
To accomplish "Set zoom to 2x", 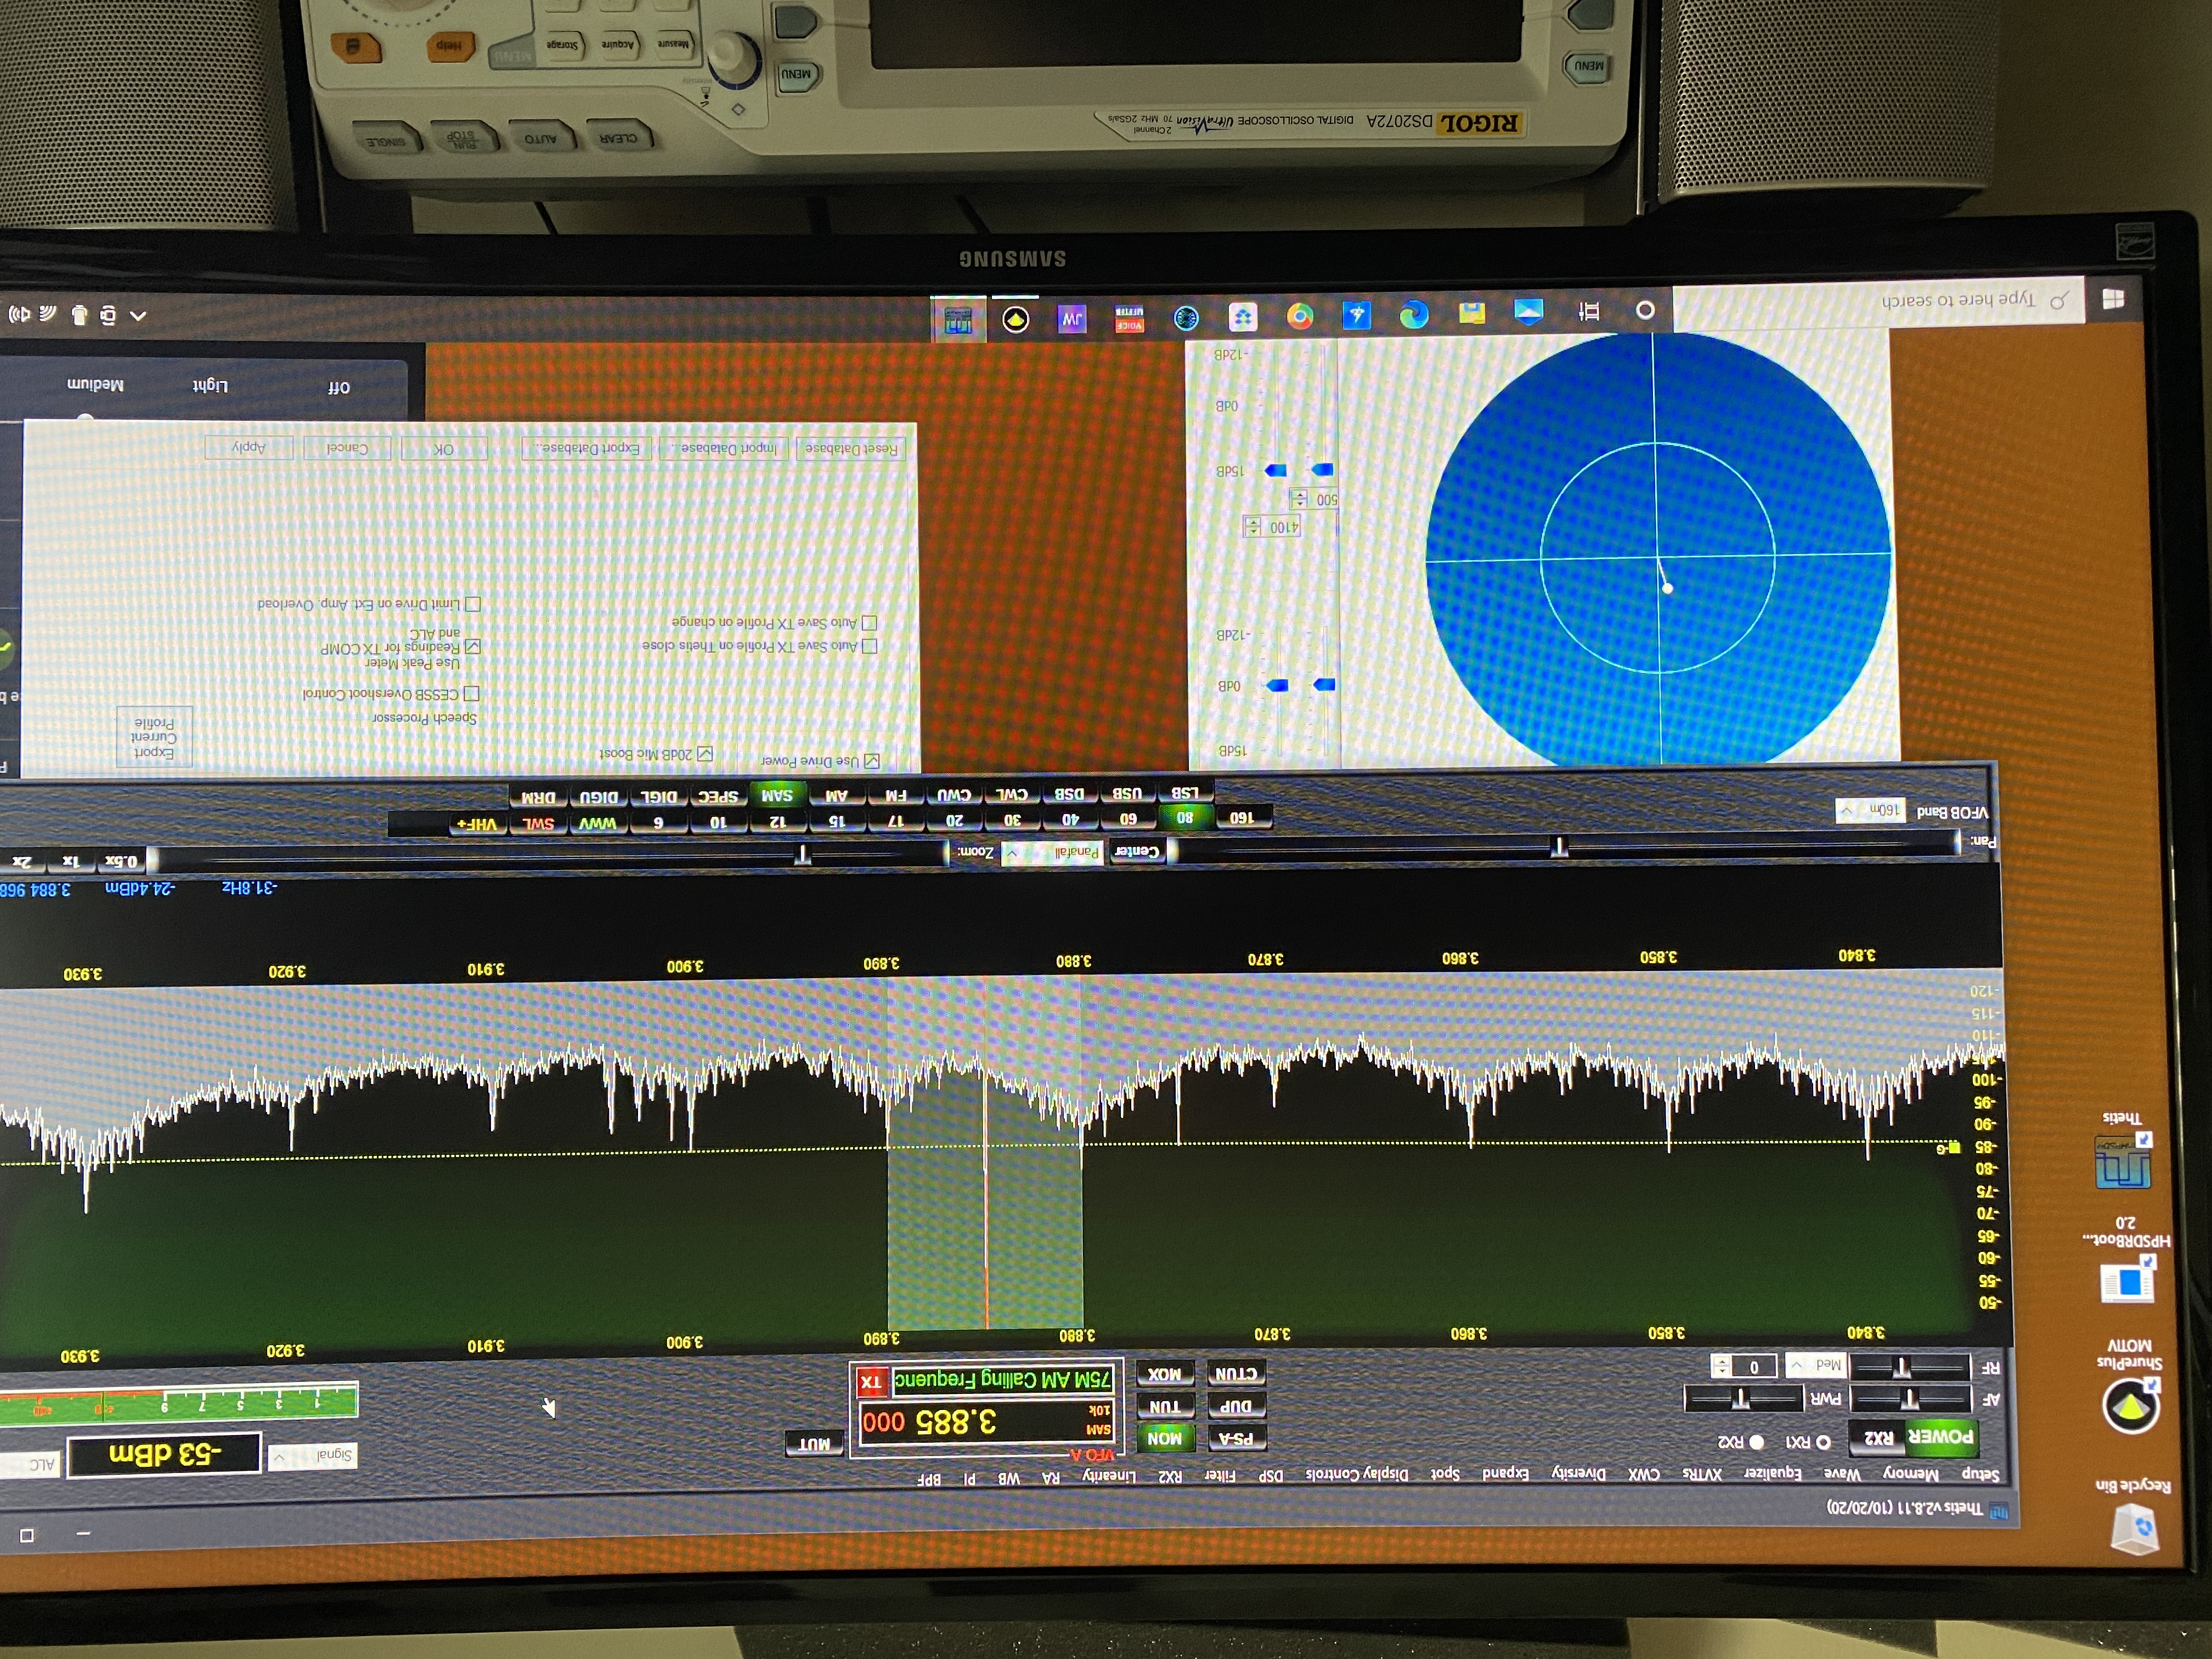I will (22, 861).
